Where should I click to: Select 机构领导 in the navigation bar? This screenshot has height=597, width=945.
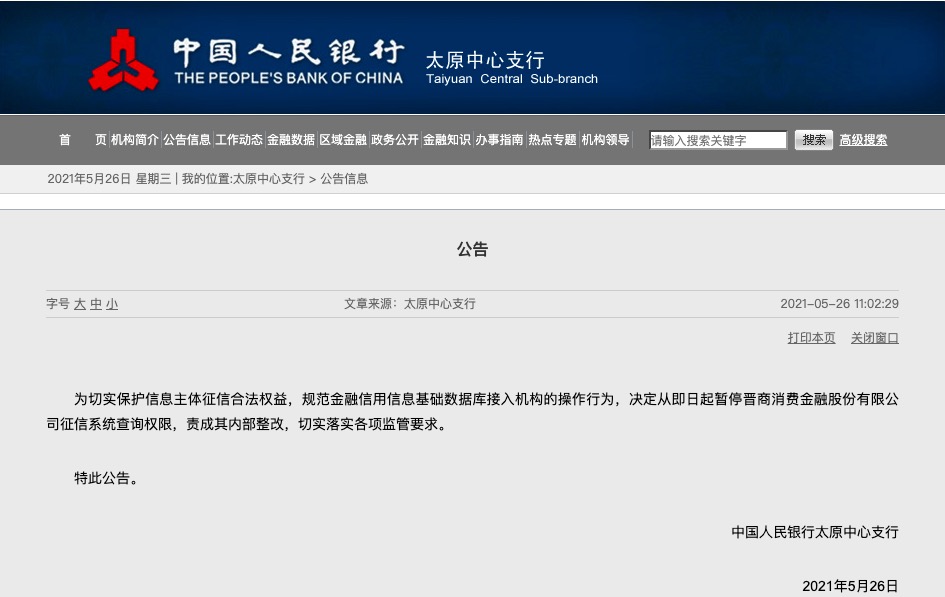(x=605, y=140)
